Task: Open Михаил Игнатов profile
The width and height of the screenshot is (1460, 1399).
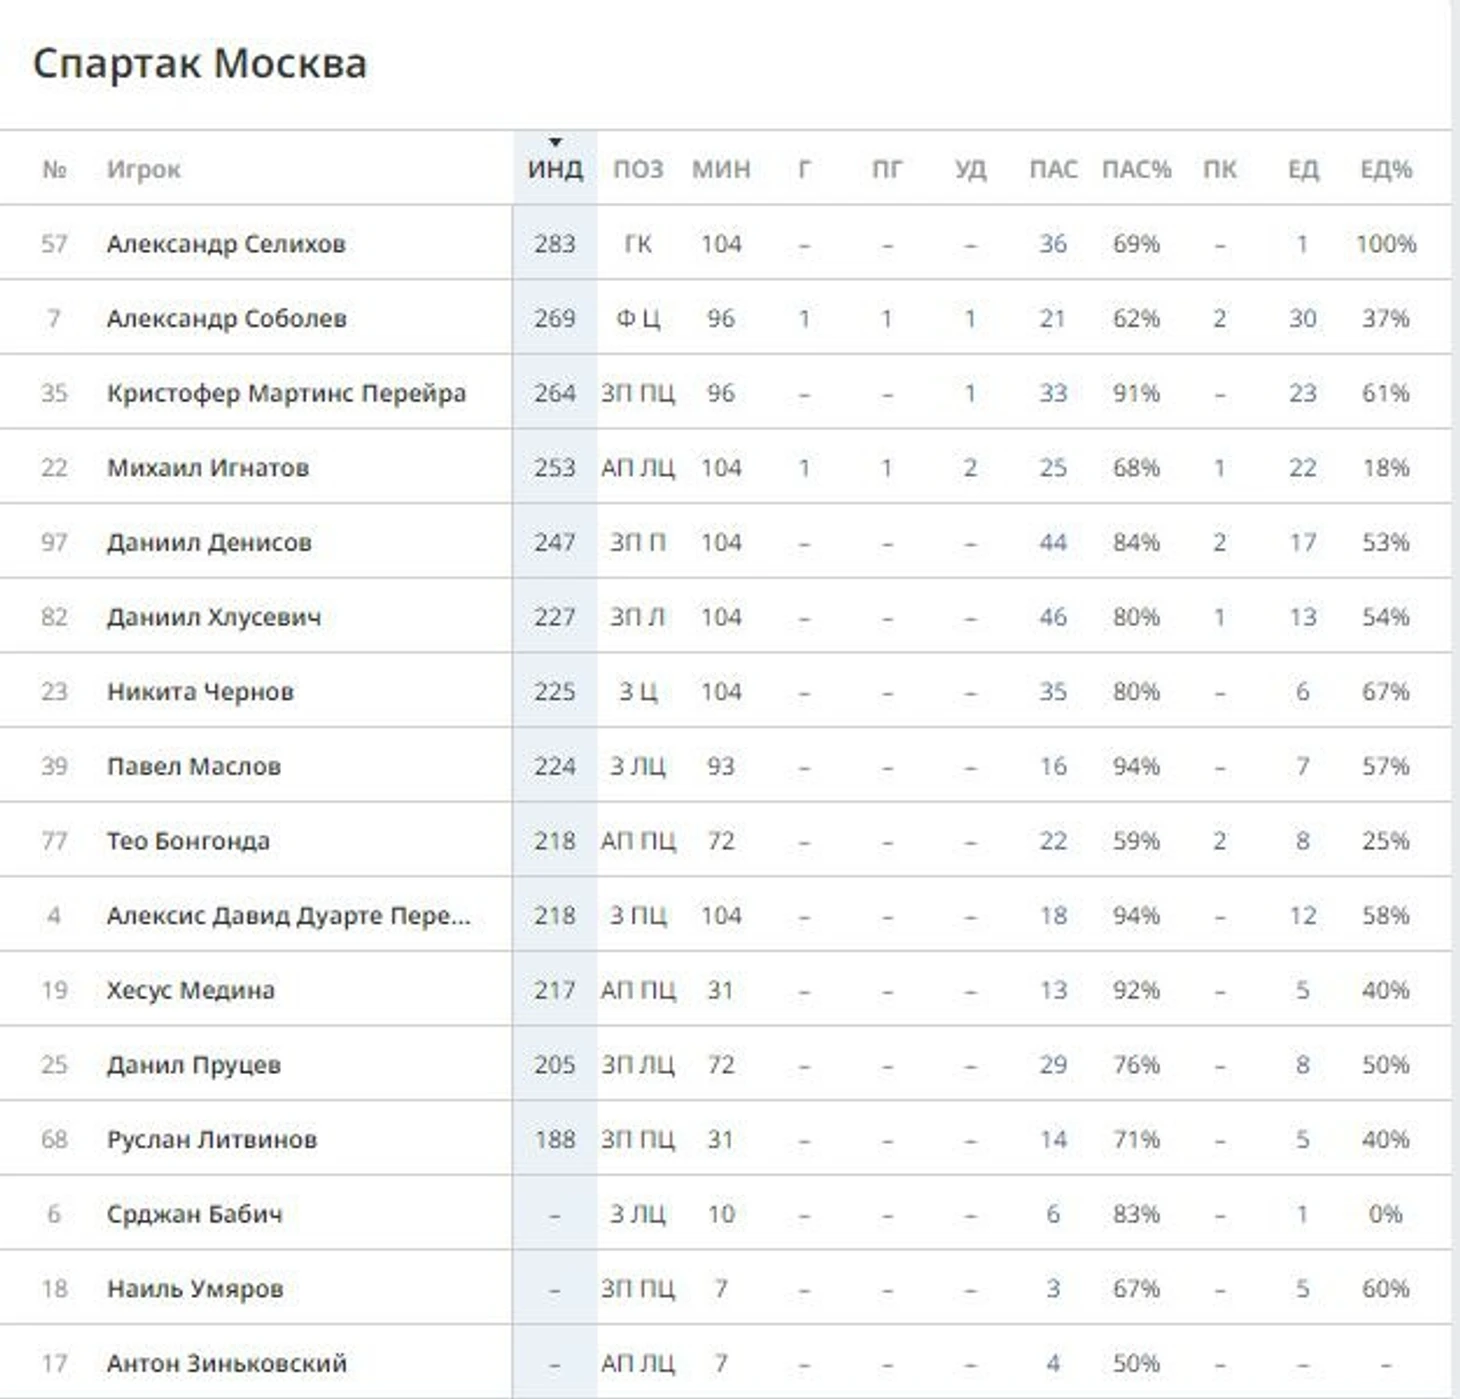Action: pyautogui.click(x=208, y=468)
